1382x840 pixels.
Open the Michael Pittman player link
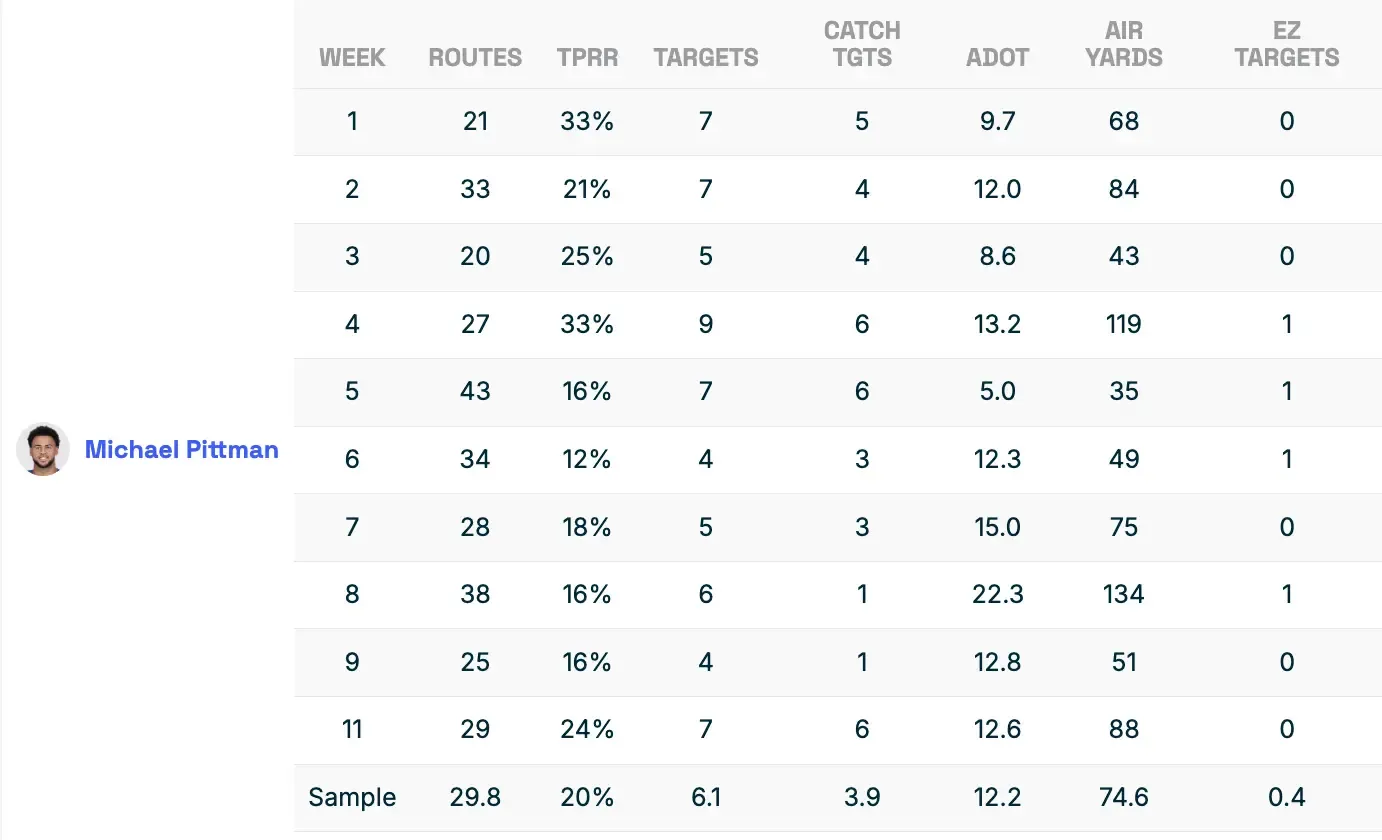tap(181, 450)
